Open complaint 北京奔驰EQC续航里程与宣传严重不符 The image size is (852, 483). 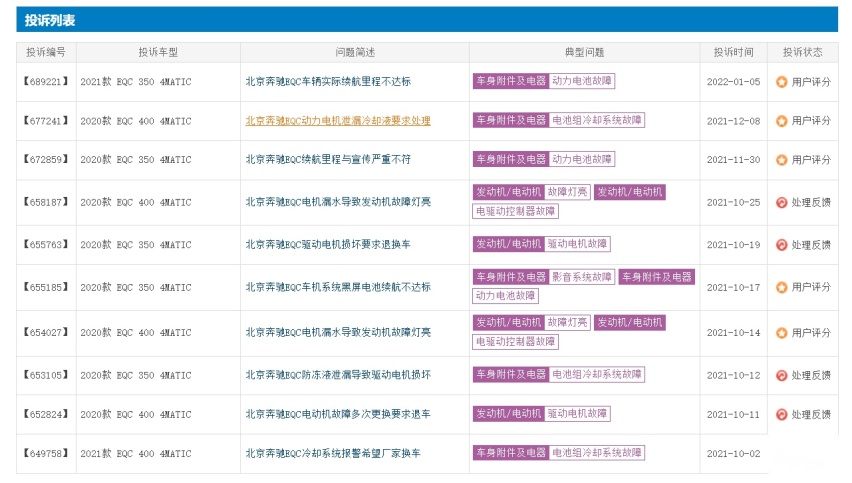point(328,159)
